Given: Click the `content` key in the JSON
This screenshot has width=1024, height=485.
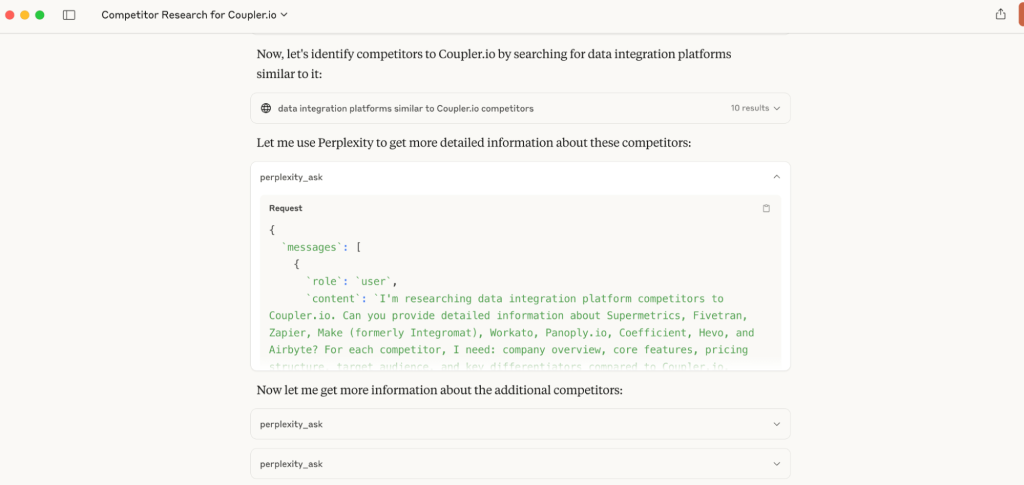Looking at the screenshot, I should tap(334, 298).
